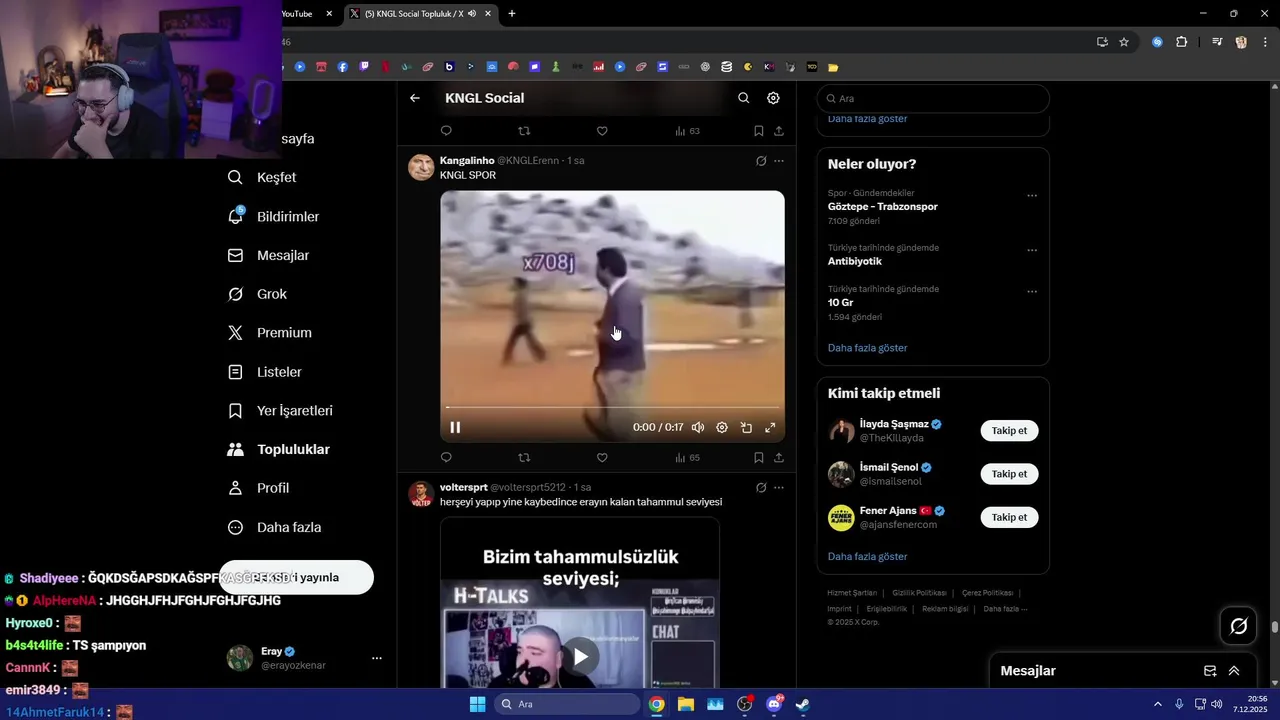The width and height of the screenshot is (1280, 720).
Task: Go back using the arrow beside KNGL Social
Action: click(415, 98)
